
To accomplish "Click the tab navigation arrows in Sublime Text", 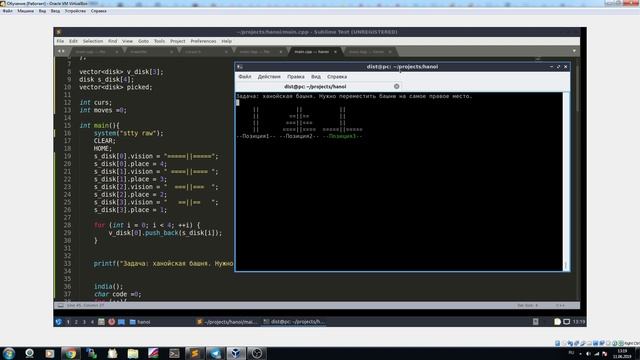I will click(x=61, y=51).
